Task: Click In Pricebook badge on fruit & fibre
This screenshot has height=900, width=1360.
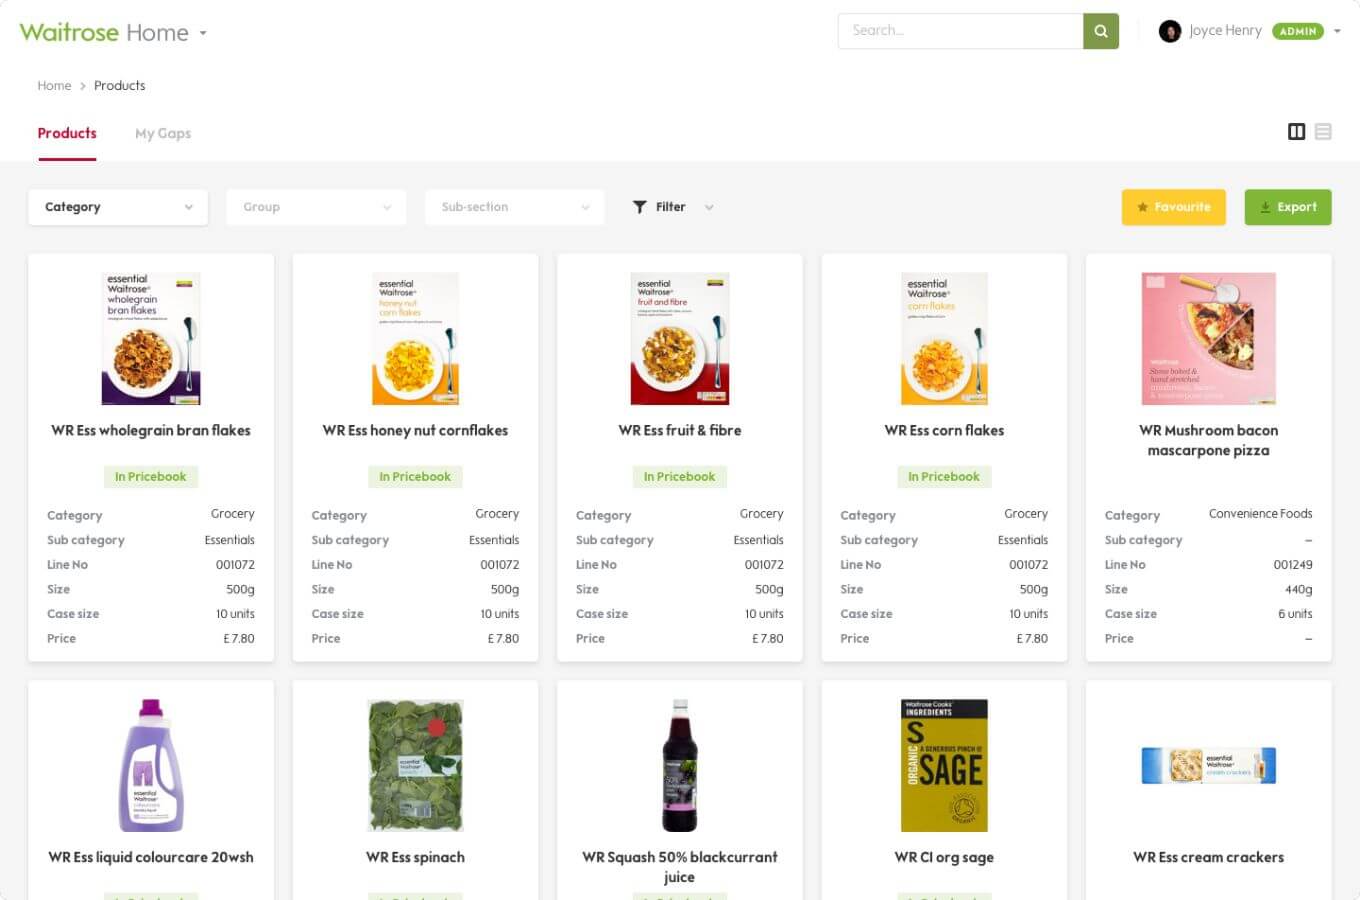Action: click(680, 476)
